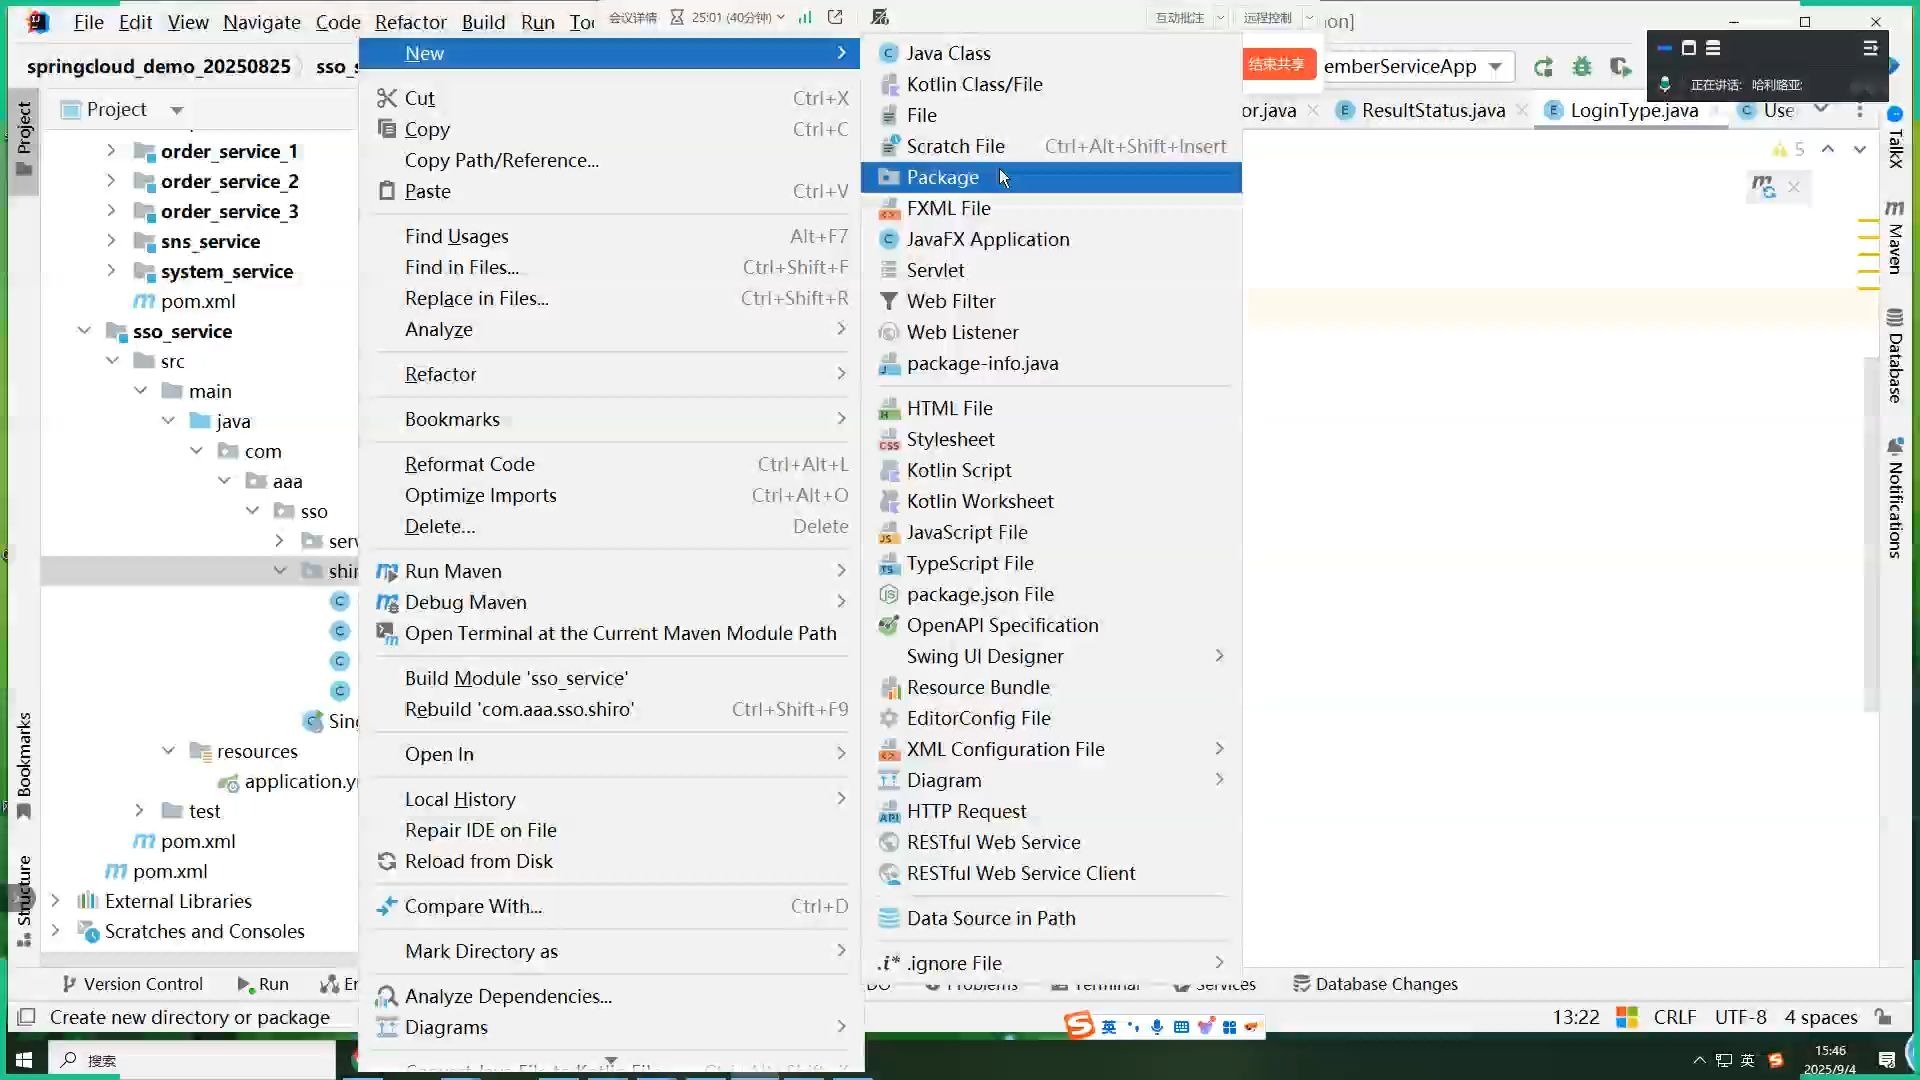The width and height of the screenshot is (1920, 1080).
Task: Click the Debug bug icon in toolbar
Action: (1582, 67)
